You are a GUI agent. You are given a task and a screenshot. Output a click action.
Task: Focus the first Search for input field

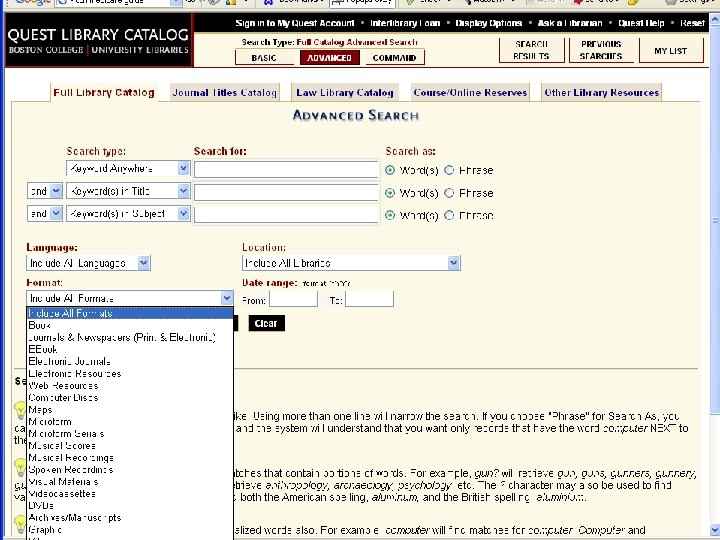coord(286,169)
